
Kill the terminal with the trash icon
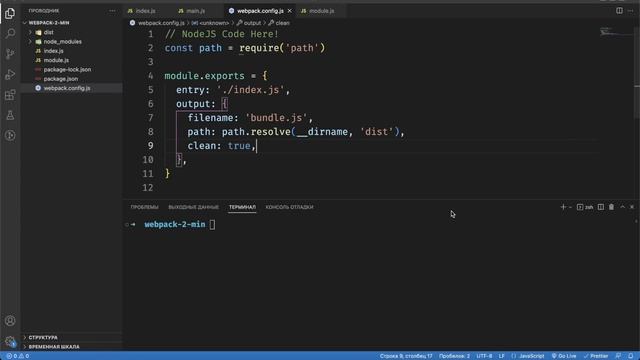pyautogui.click(x=611, y=207)
